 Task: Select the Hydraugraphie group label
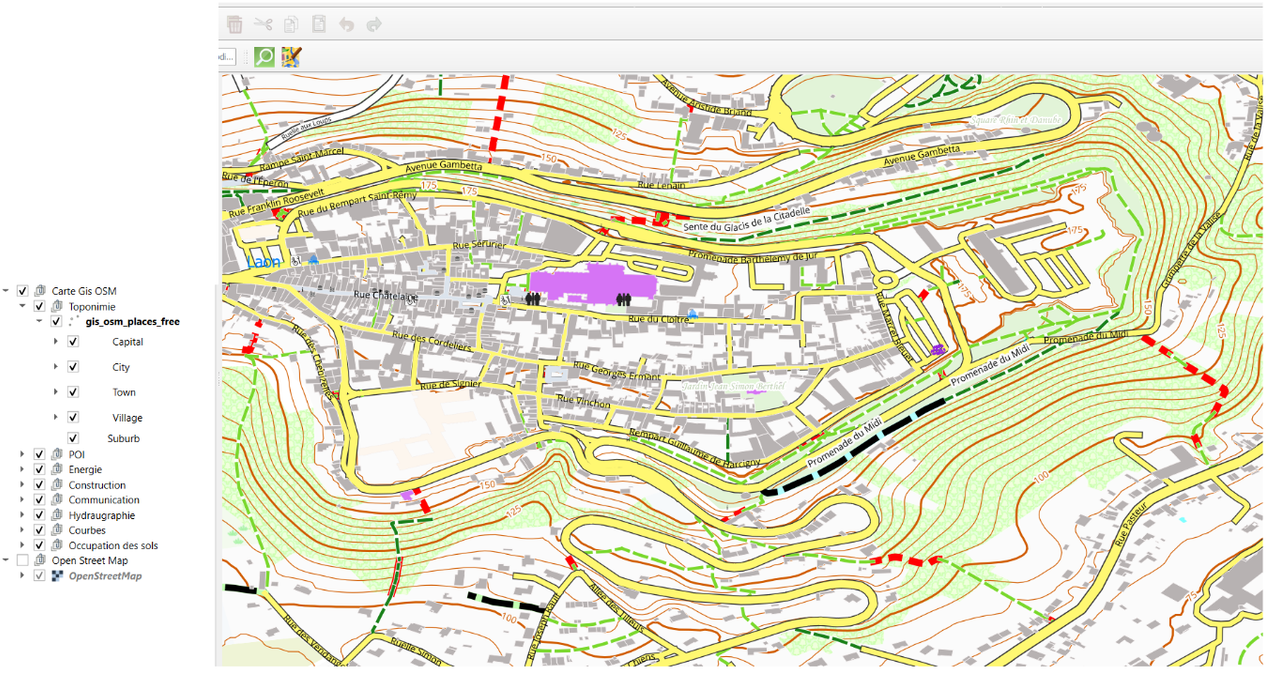pos(101,515)
